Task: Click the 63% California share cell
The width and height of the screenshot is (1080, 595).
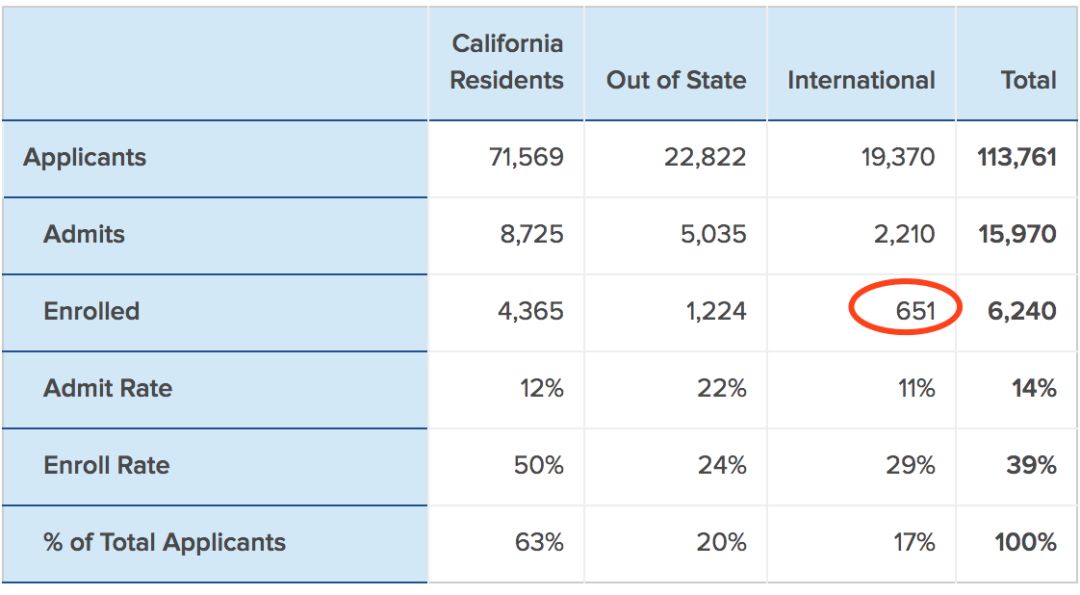Action: (x=539, y=543)
